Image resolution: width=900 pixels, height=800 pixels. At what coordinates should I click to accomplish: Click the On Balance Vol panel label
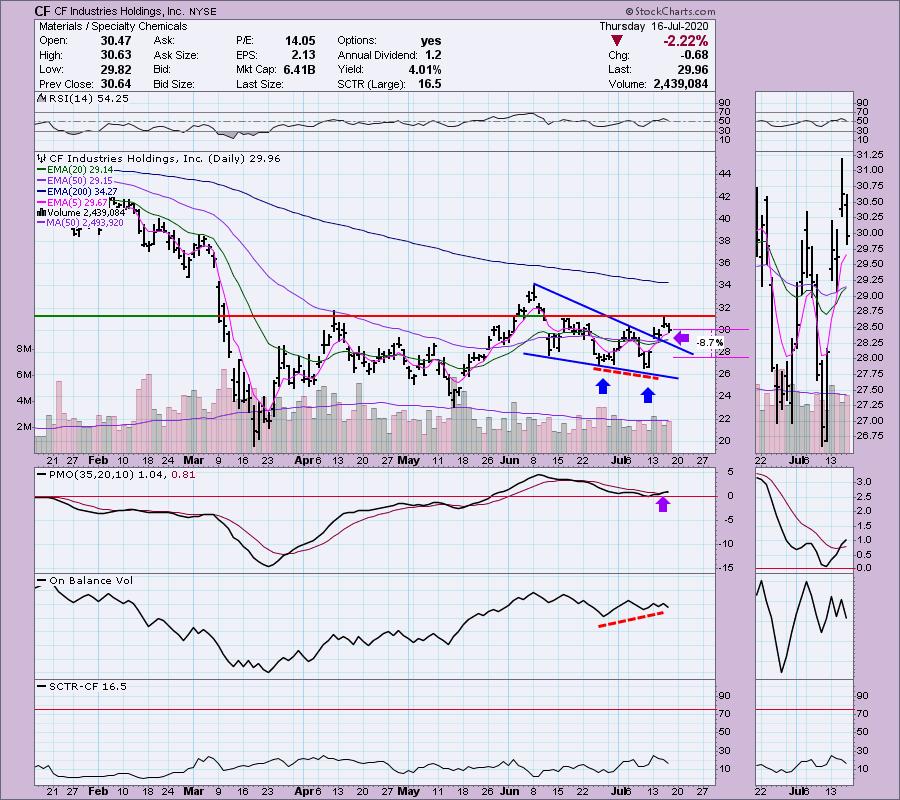coord(91,581)
